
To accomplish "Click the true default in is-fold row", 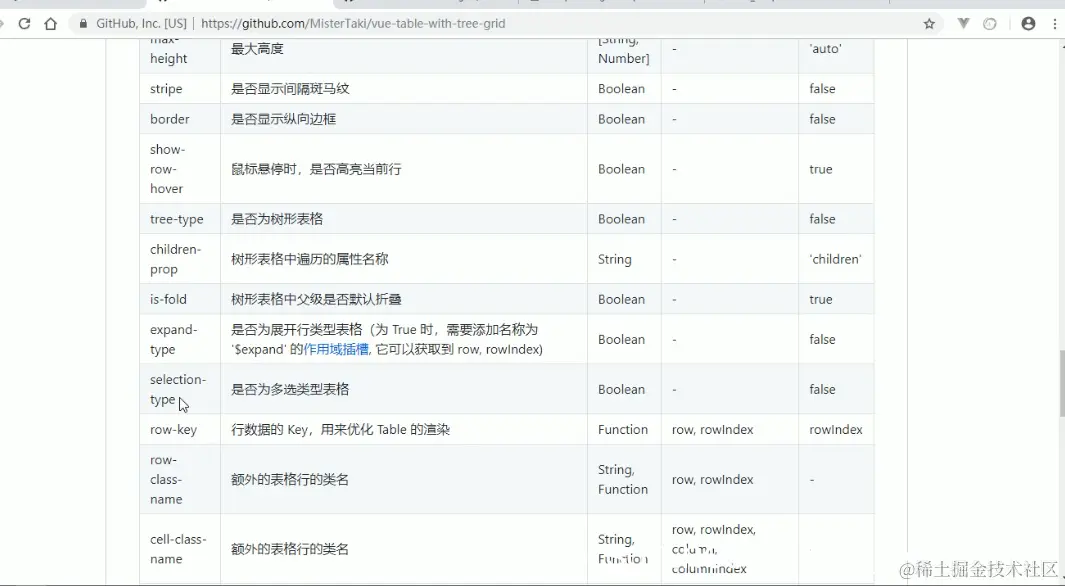I will pos(820,299).
